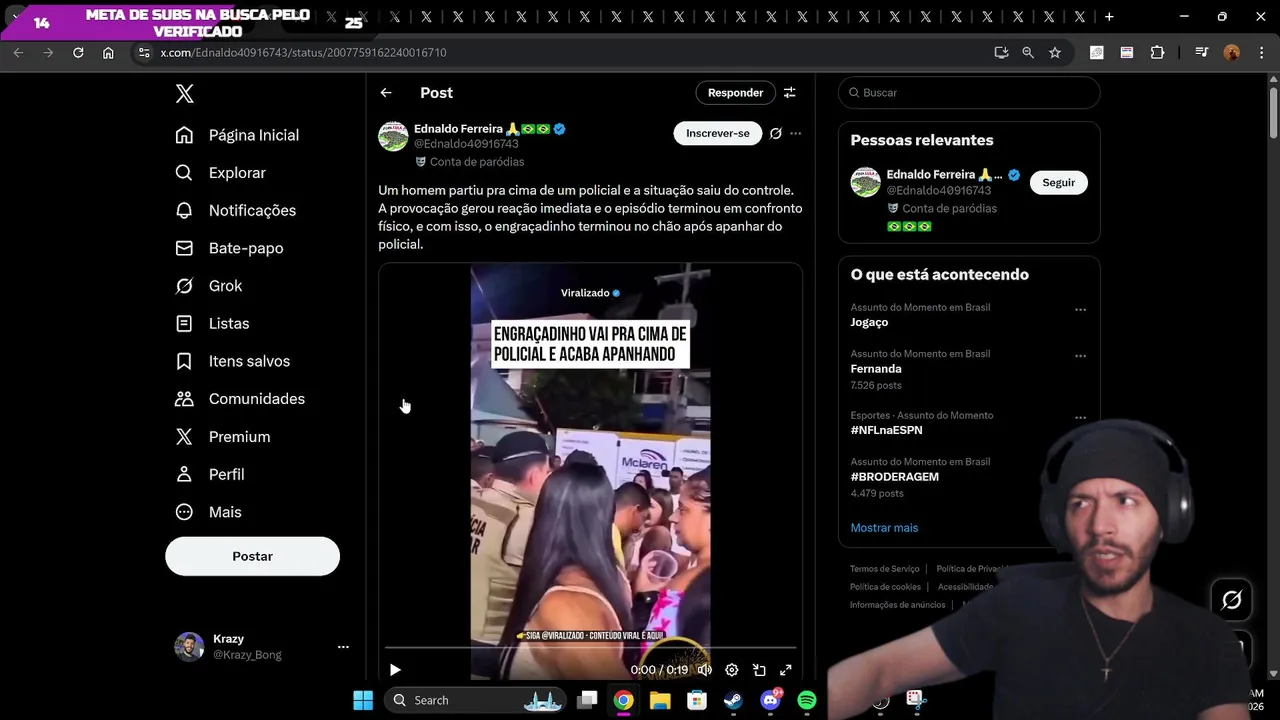Image resolution: width=1280 pixels, height=720 pixels.
Task: Open Explorar in the sidebar
Action: click(x=220, y=173)
